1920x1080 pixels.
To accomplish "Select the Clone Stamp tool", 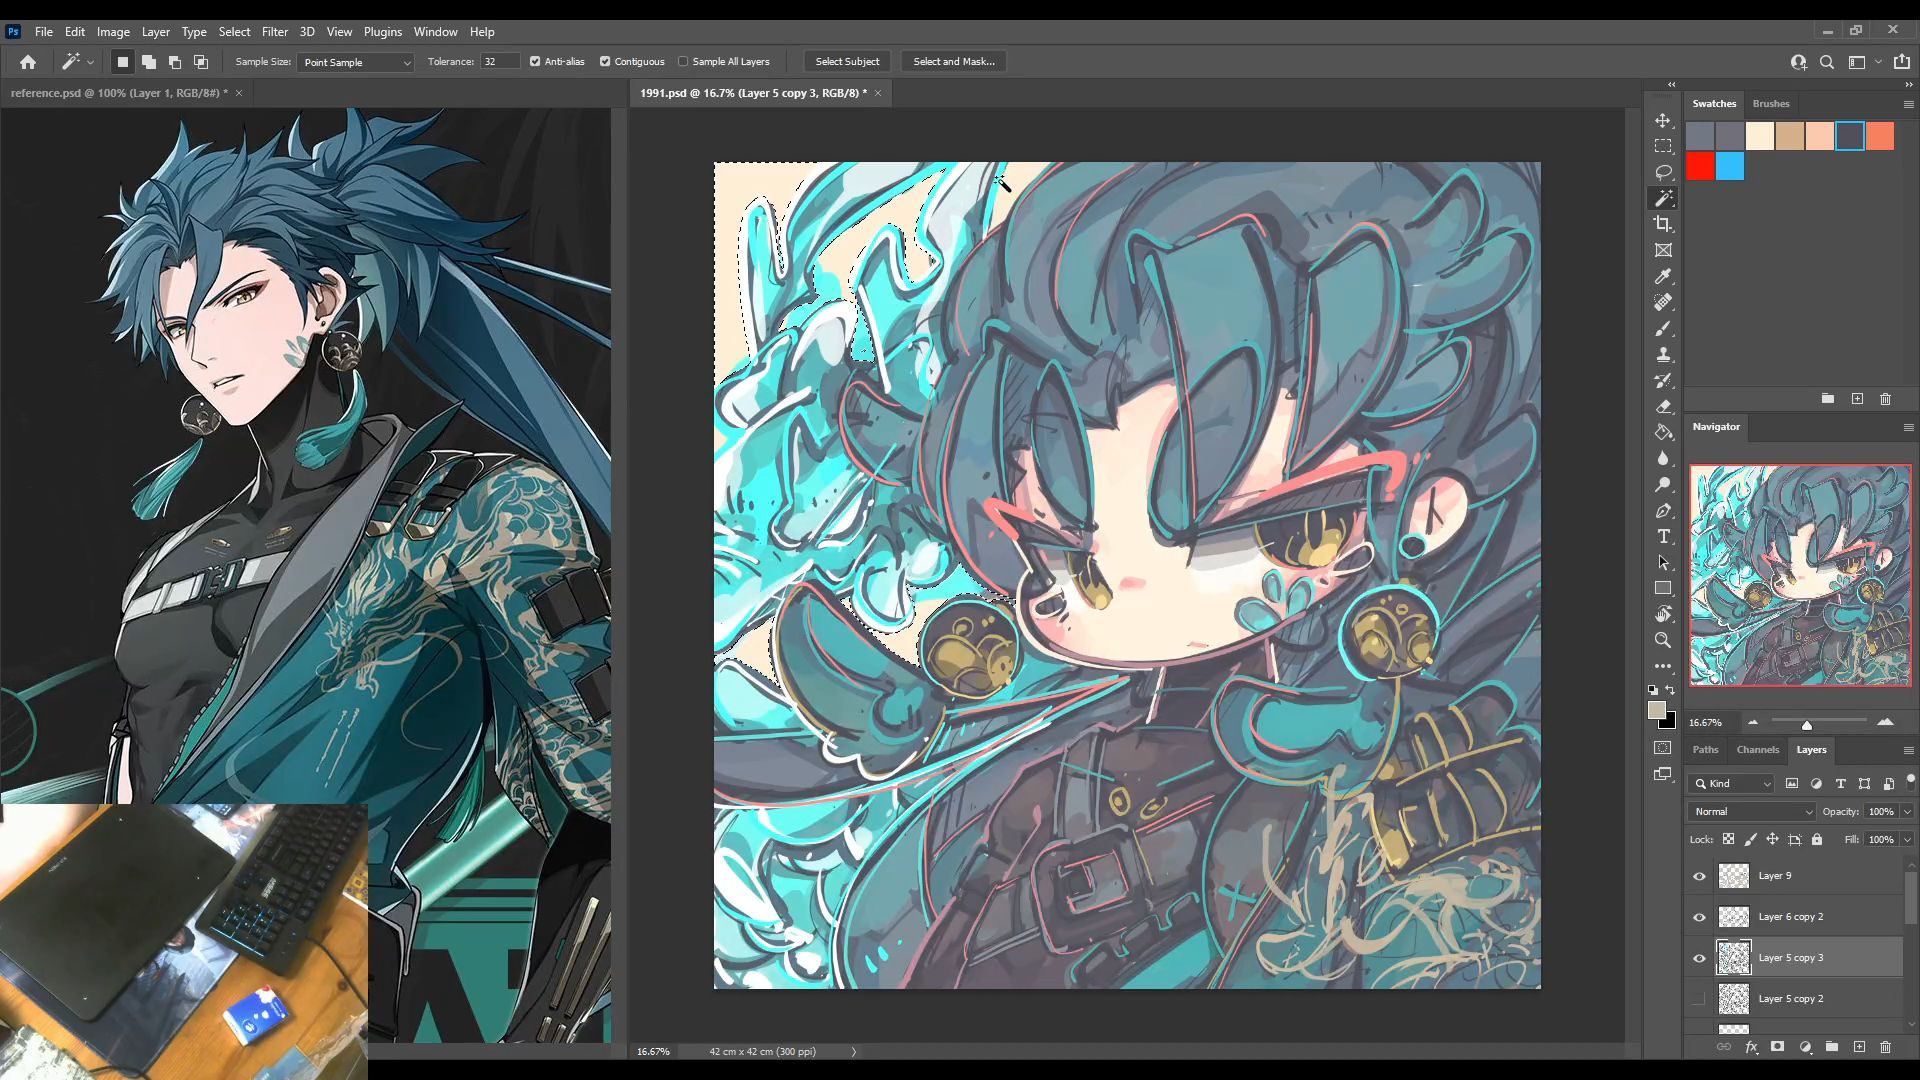I will coord(1663,354).
